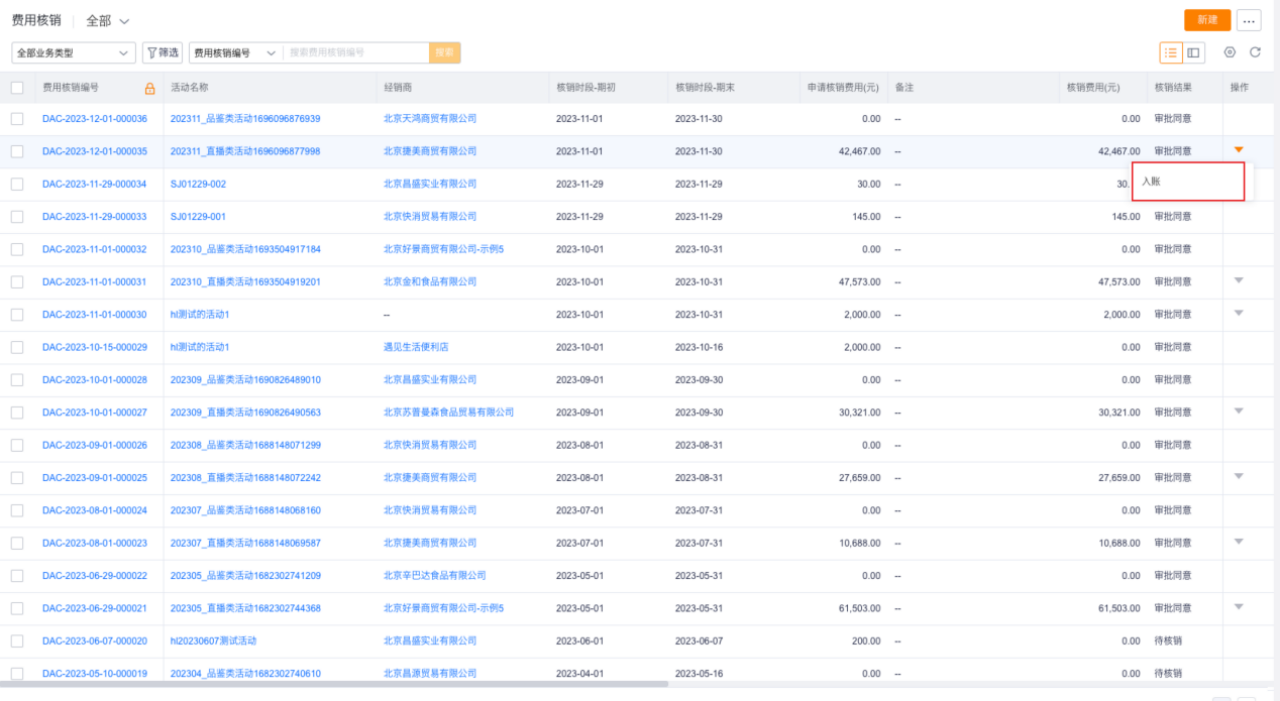Image resolution: width=1280 pixels, height=701 pixels.
Task: Expand action arrow for row DAC-2023-09-01-000025
Action: [x=1239, y=476]
